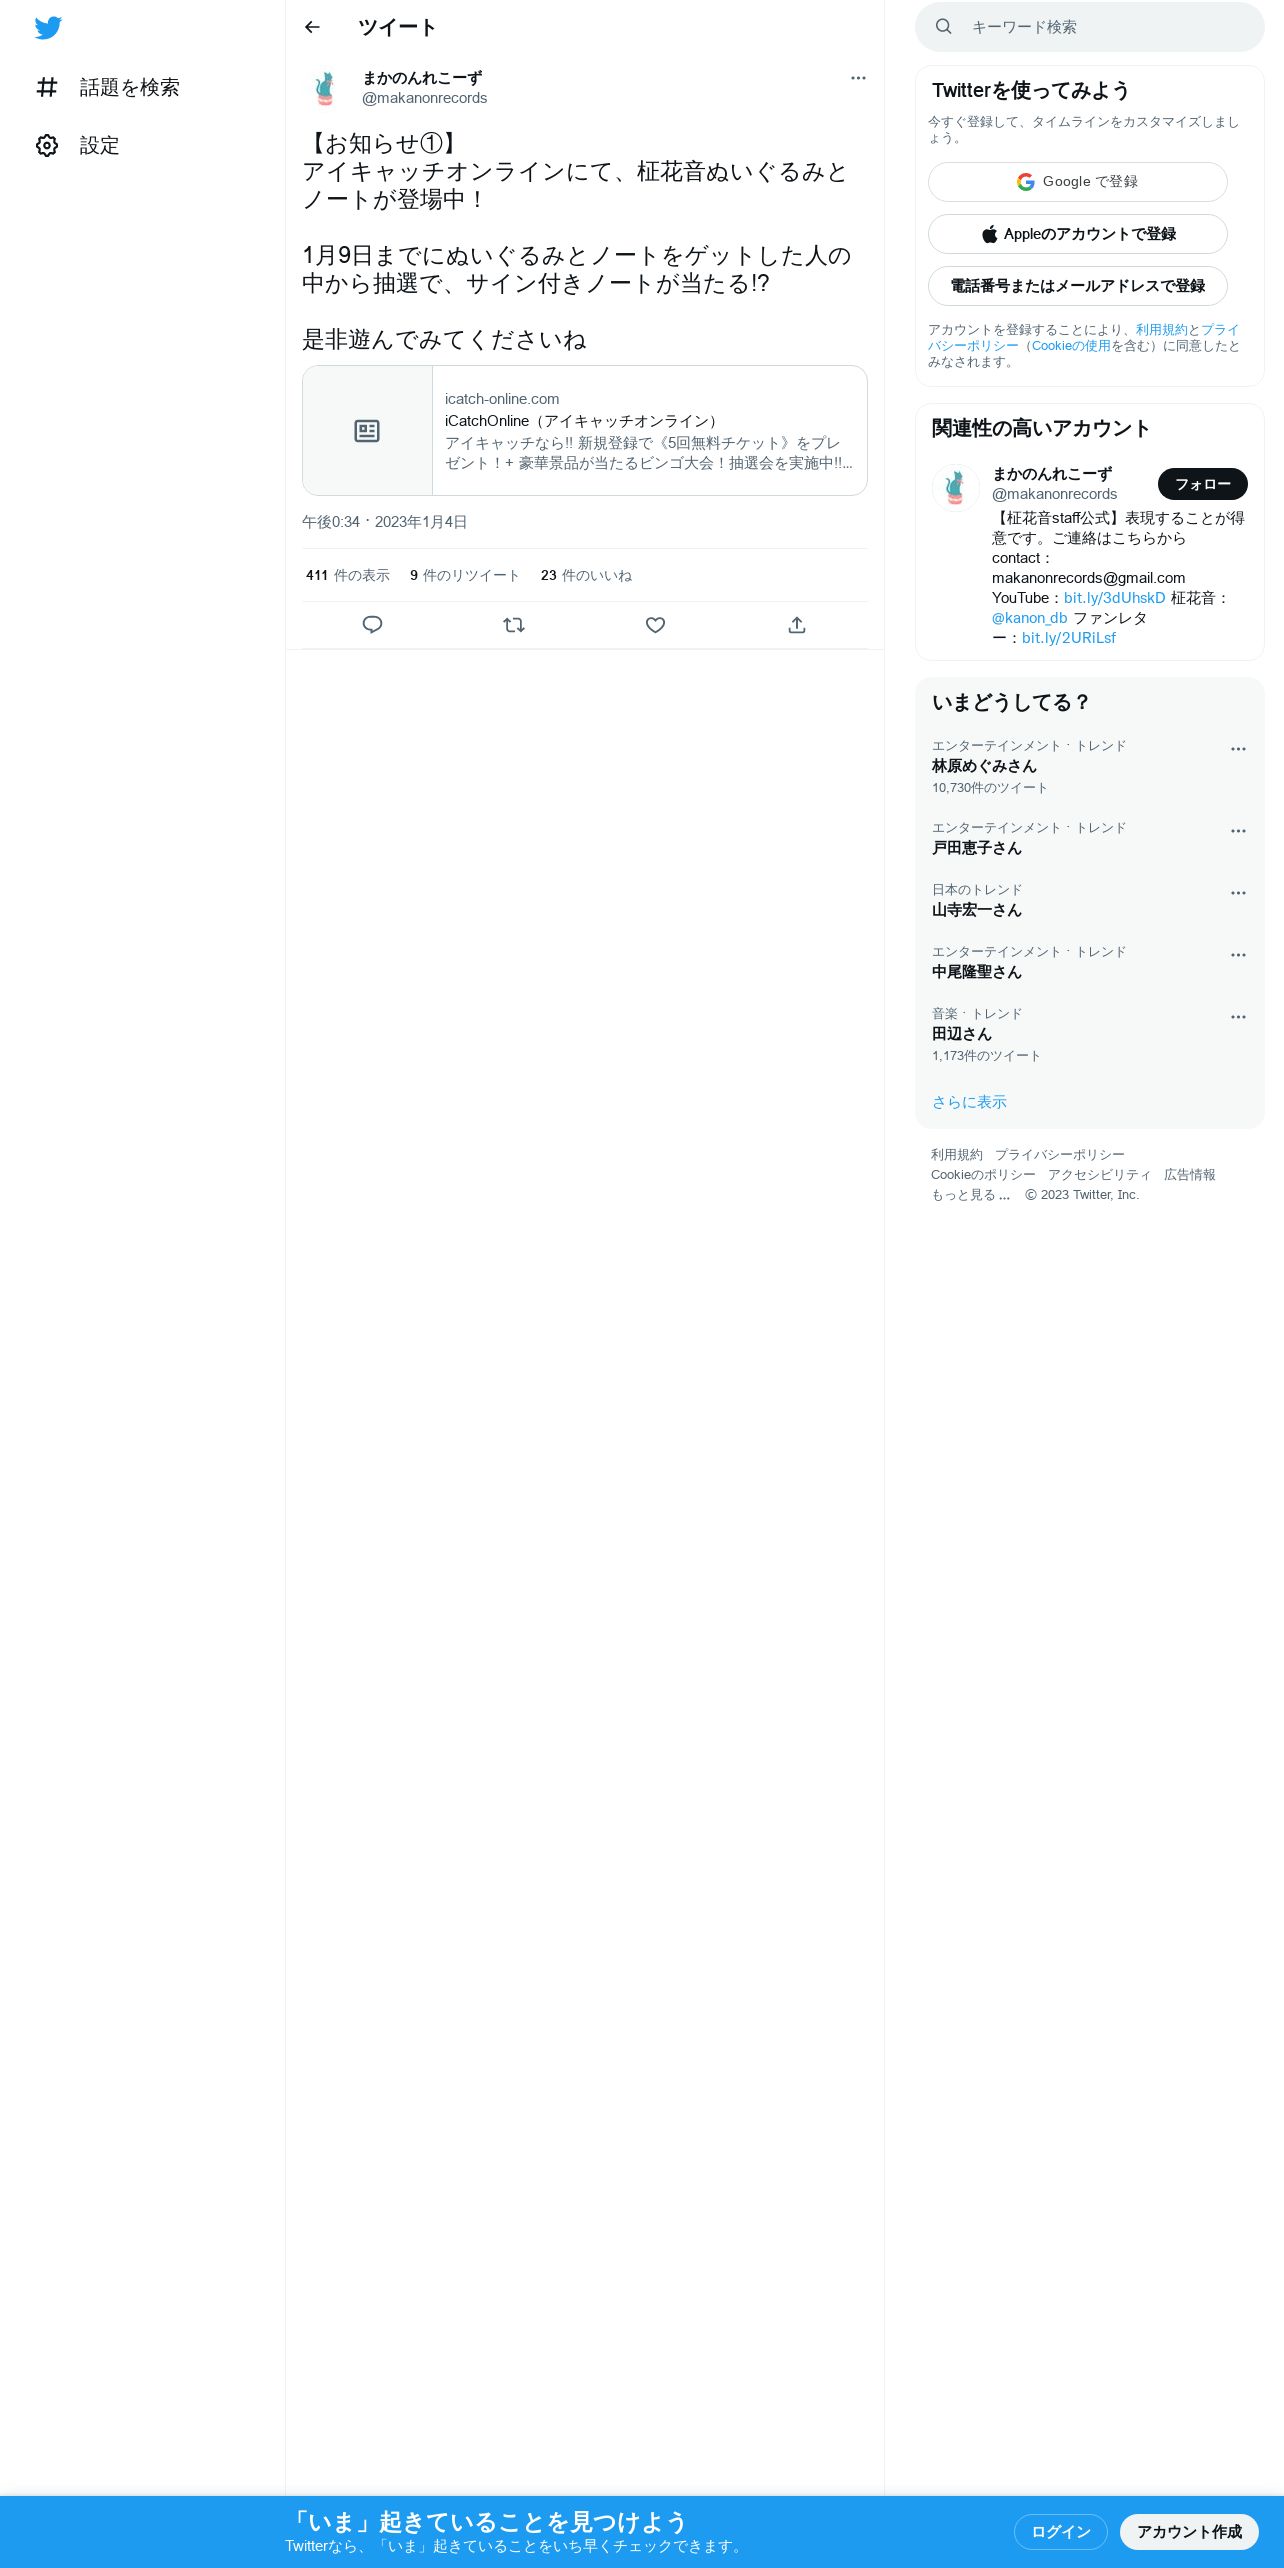Click the ログイン button in banner
This screenshot has width=1284, height=2568.
click(1060, 2532)
